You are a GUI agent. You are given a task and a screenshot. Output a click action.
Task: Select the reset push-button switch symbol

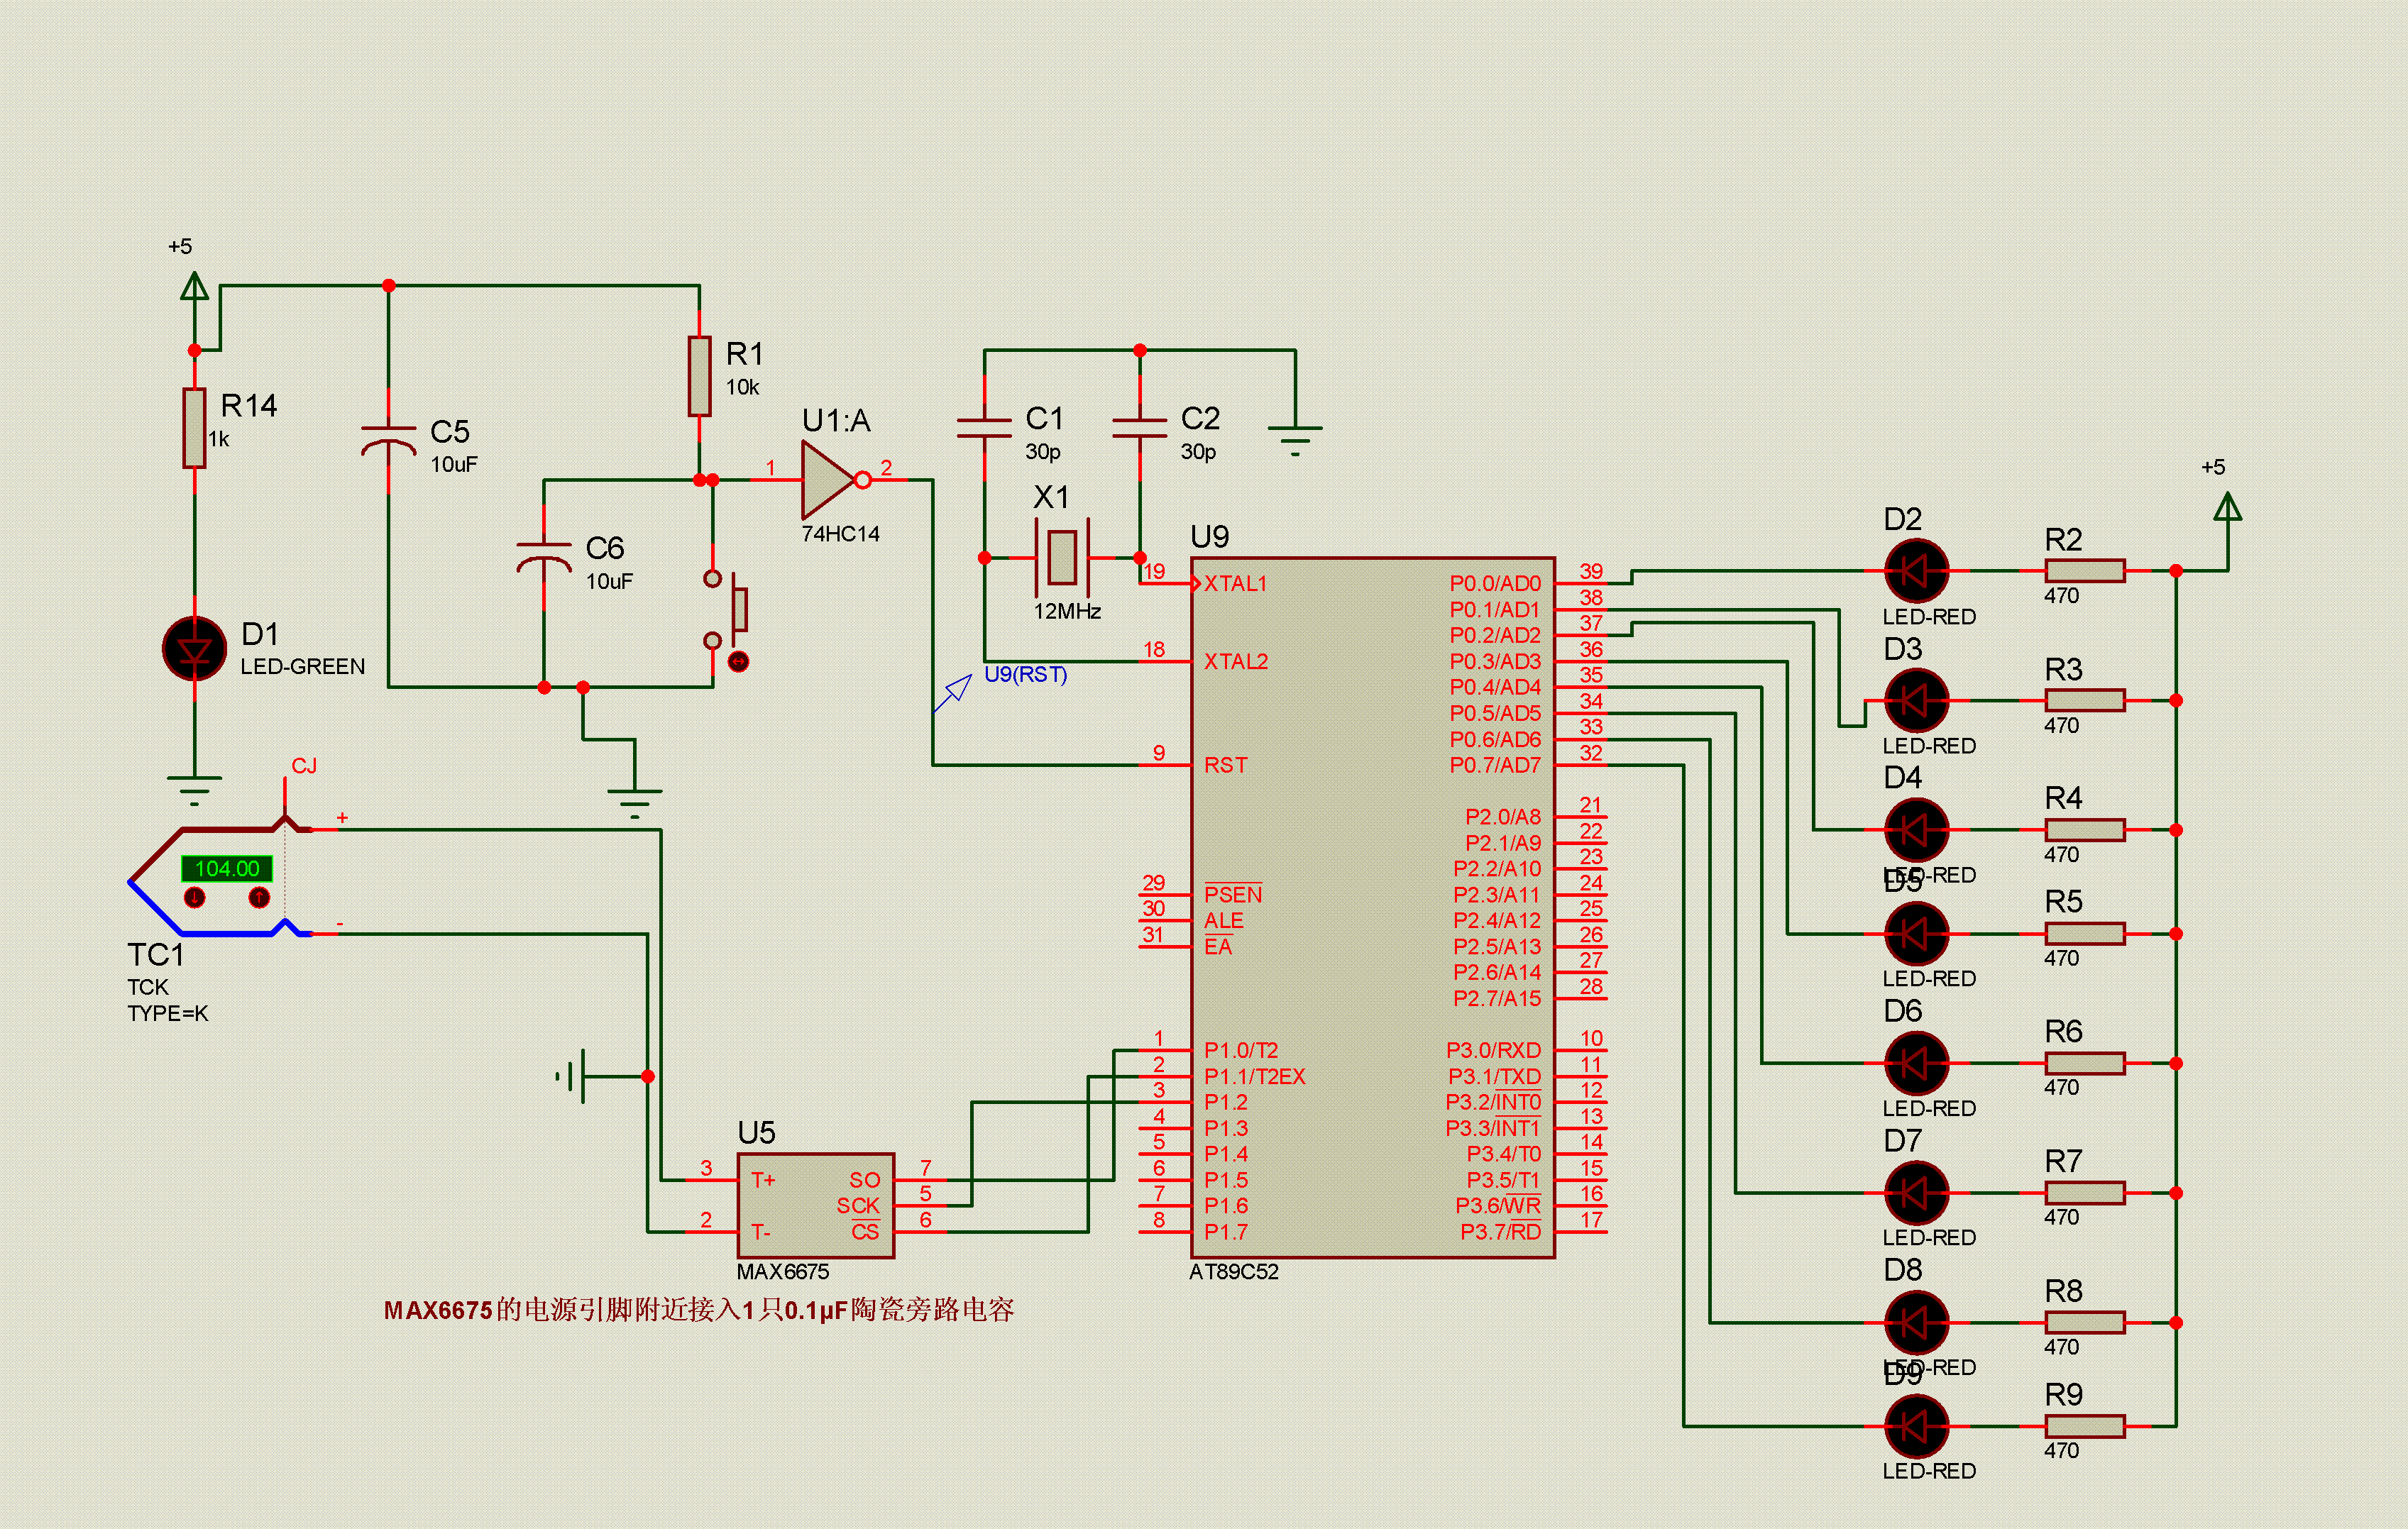pos(727,609)
